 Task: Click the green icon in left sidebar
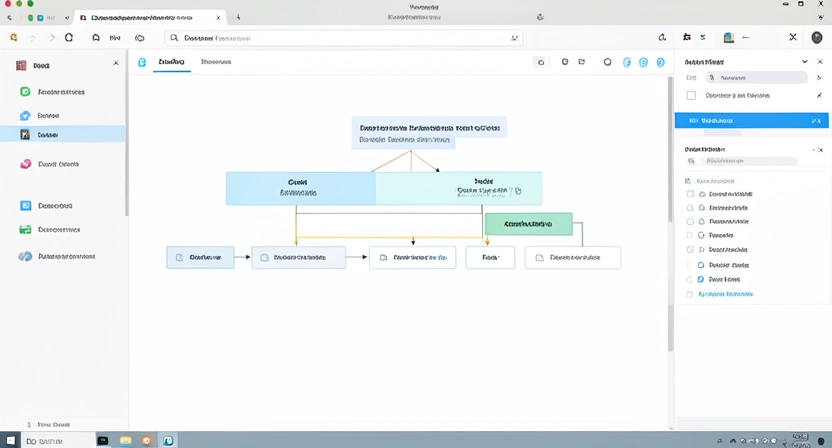25,92
